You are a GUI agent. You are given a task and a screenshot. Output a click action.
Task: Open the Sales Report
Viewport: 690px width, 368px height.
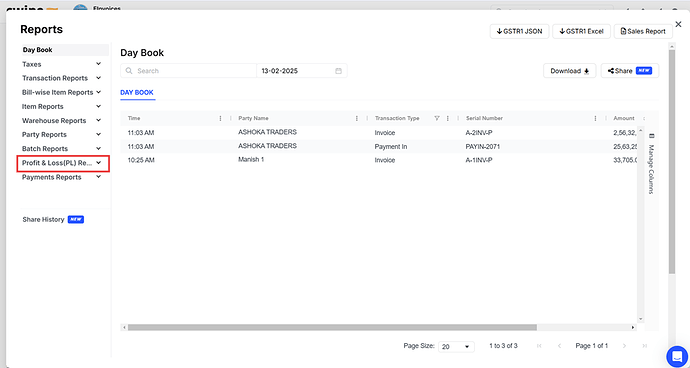[x=643, y=32]
